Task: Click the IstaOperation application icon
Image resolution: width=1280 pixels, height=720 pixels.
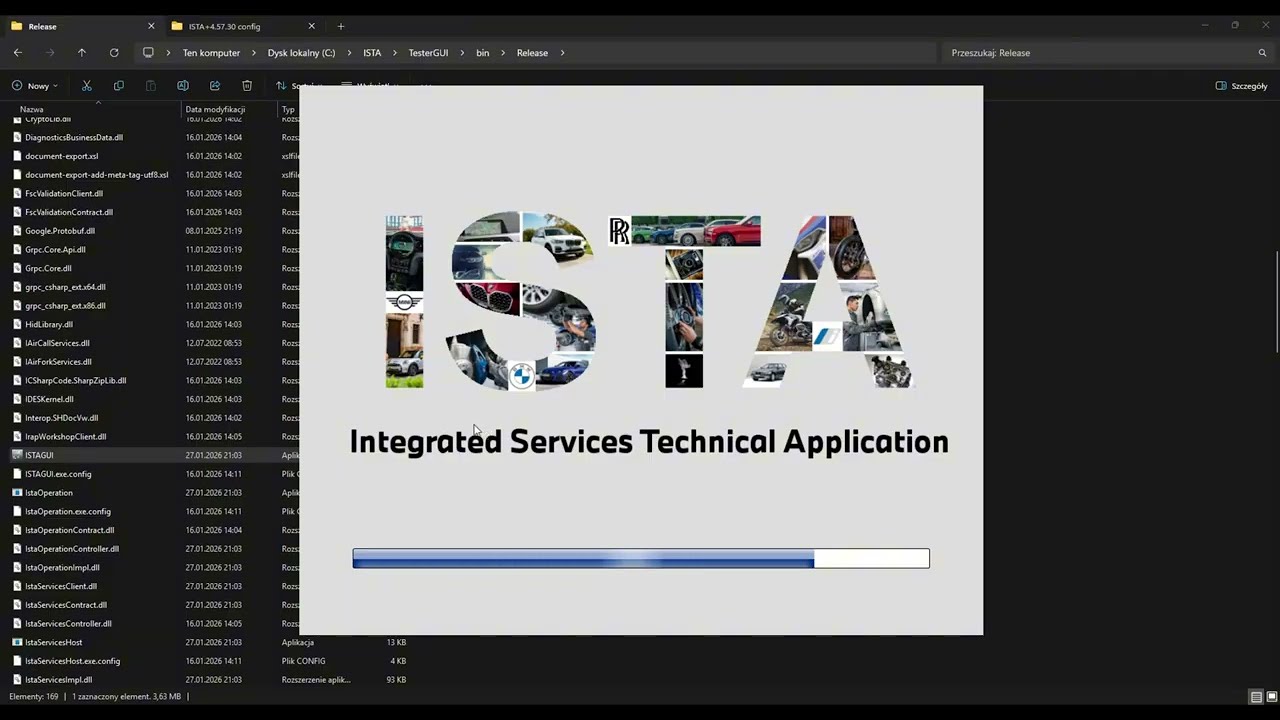Action: pyautogui.click(x=17, y=492)
